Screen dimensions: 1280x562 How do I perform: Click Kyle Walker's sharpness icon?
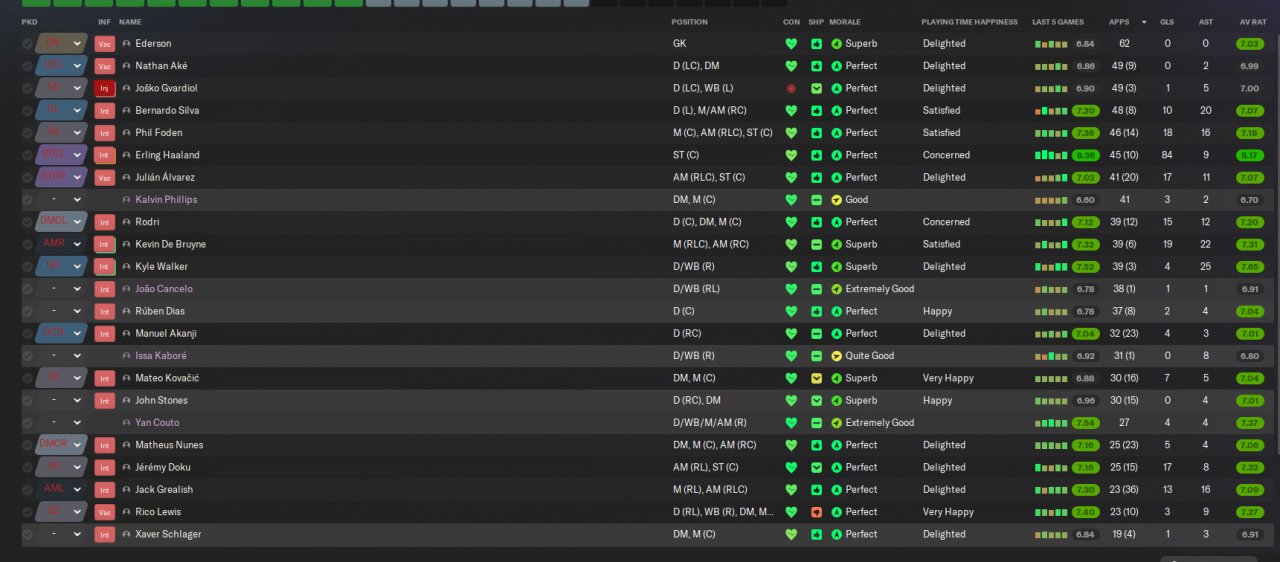tap(816, 267)
